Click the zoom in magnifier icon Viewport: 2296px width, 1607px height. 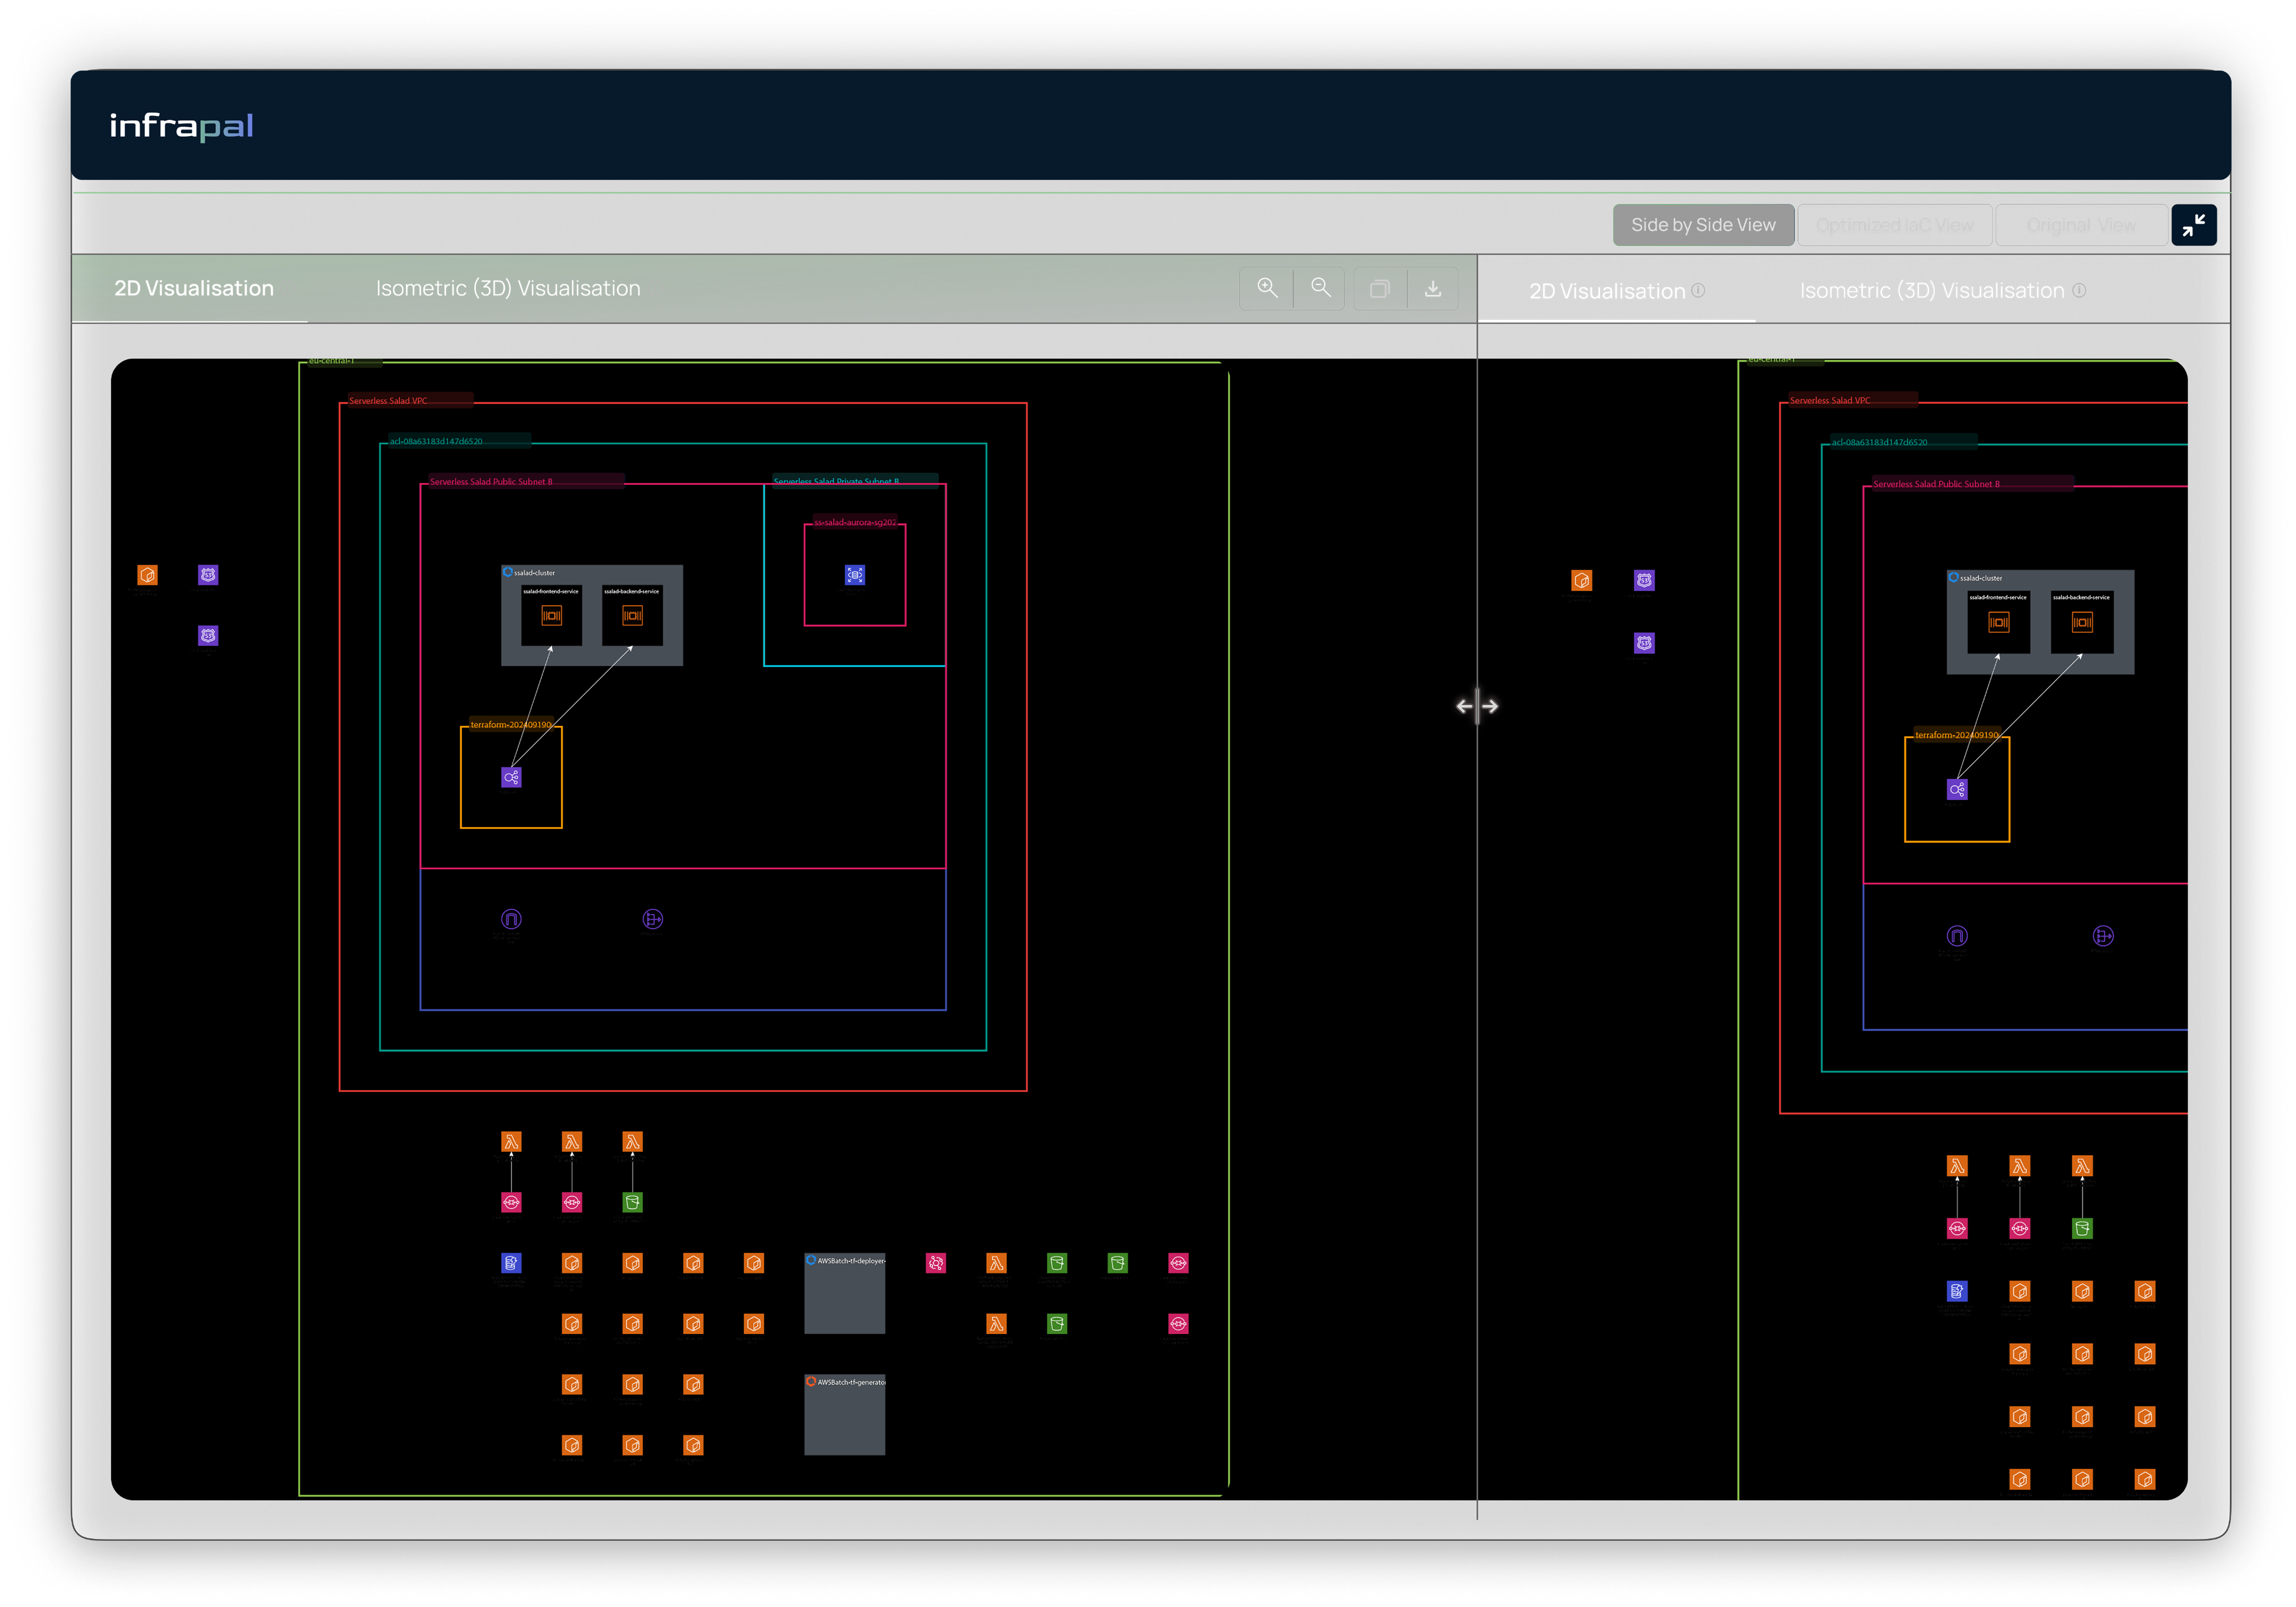[1267, 288]
